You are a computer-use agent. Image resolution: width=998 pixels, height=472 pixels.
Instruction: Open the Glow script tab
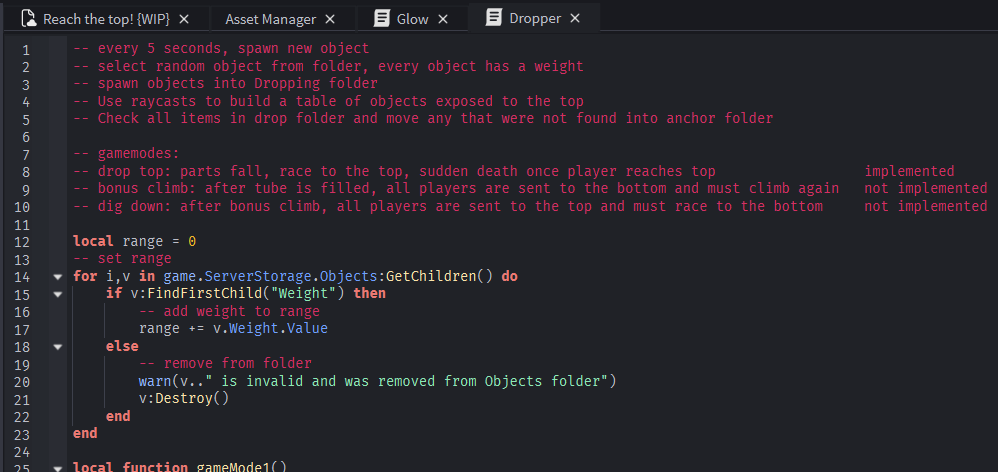click(411, 19)
